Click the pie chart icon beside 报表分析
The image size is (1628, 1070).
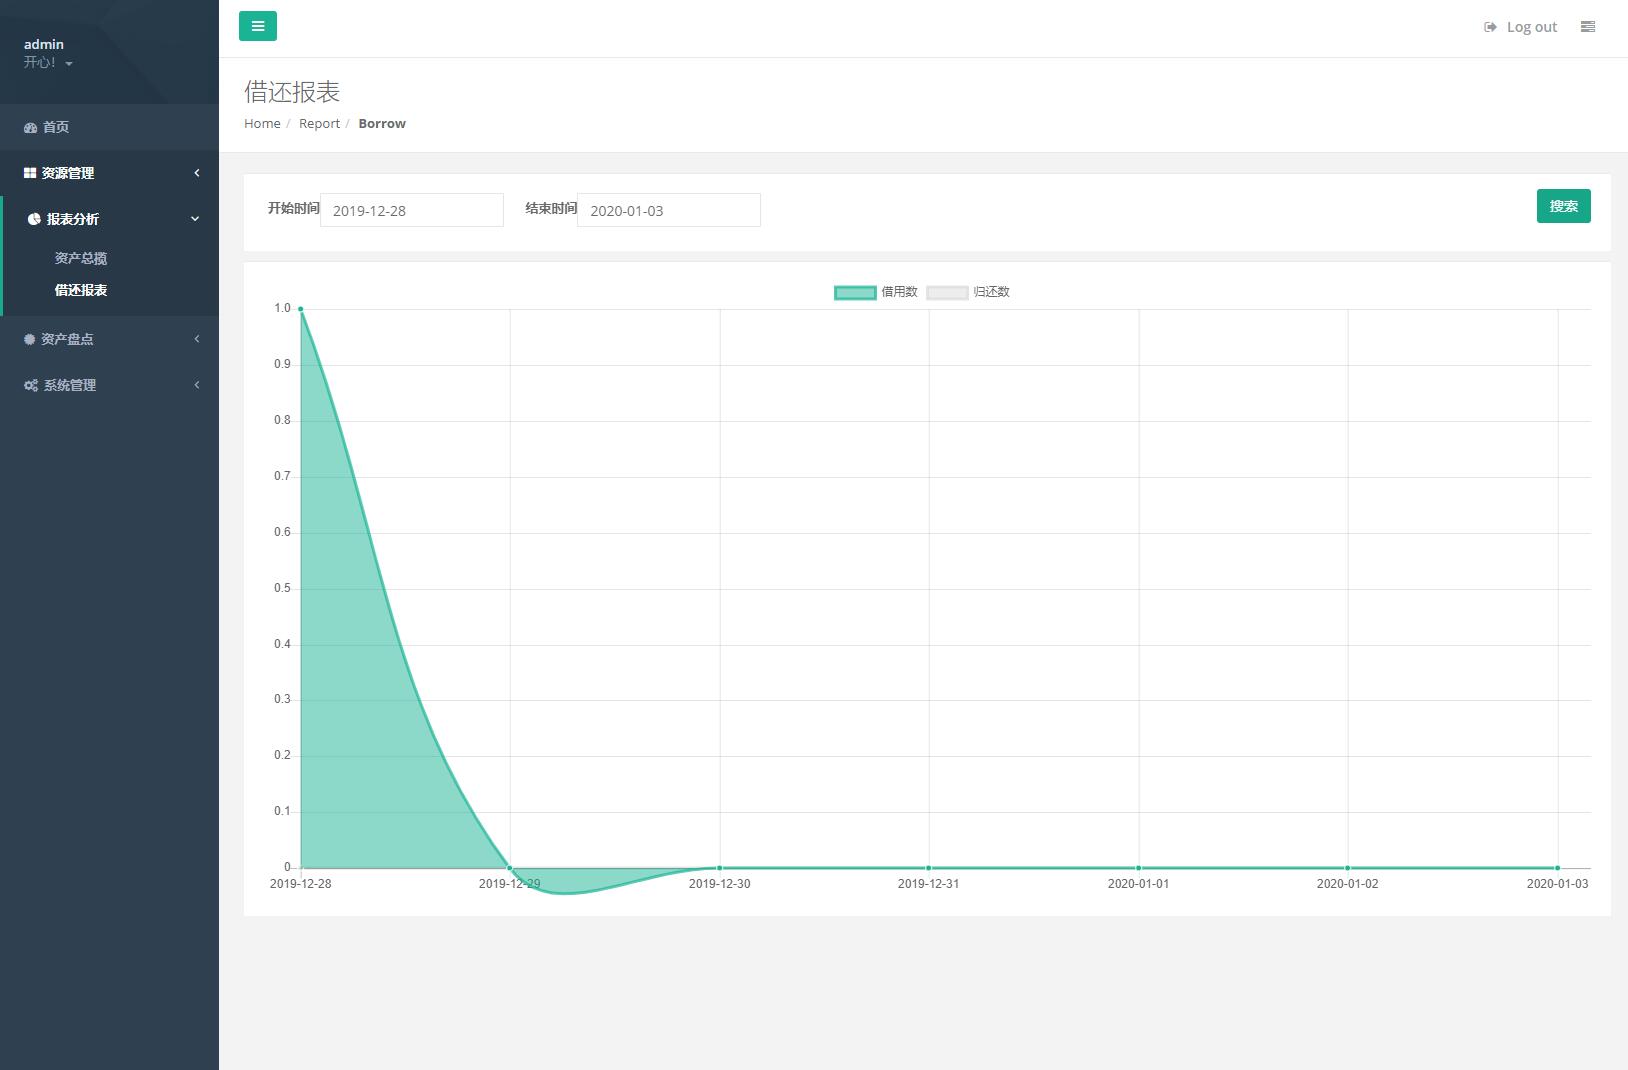[34, 219]
